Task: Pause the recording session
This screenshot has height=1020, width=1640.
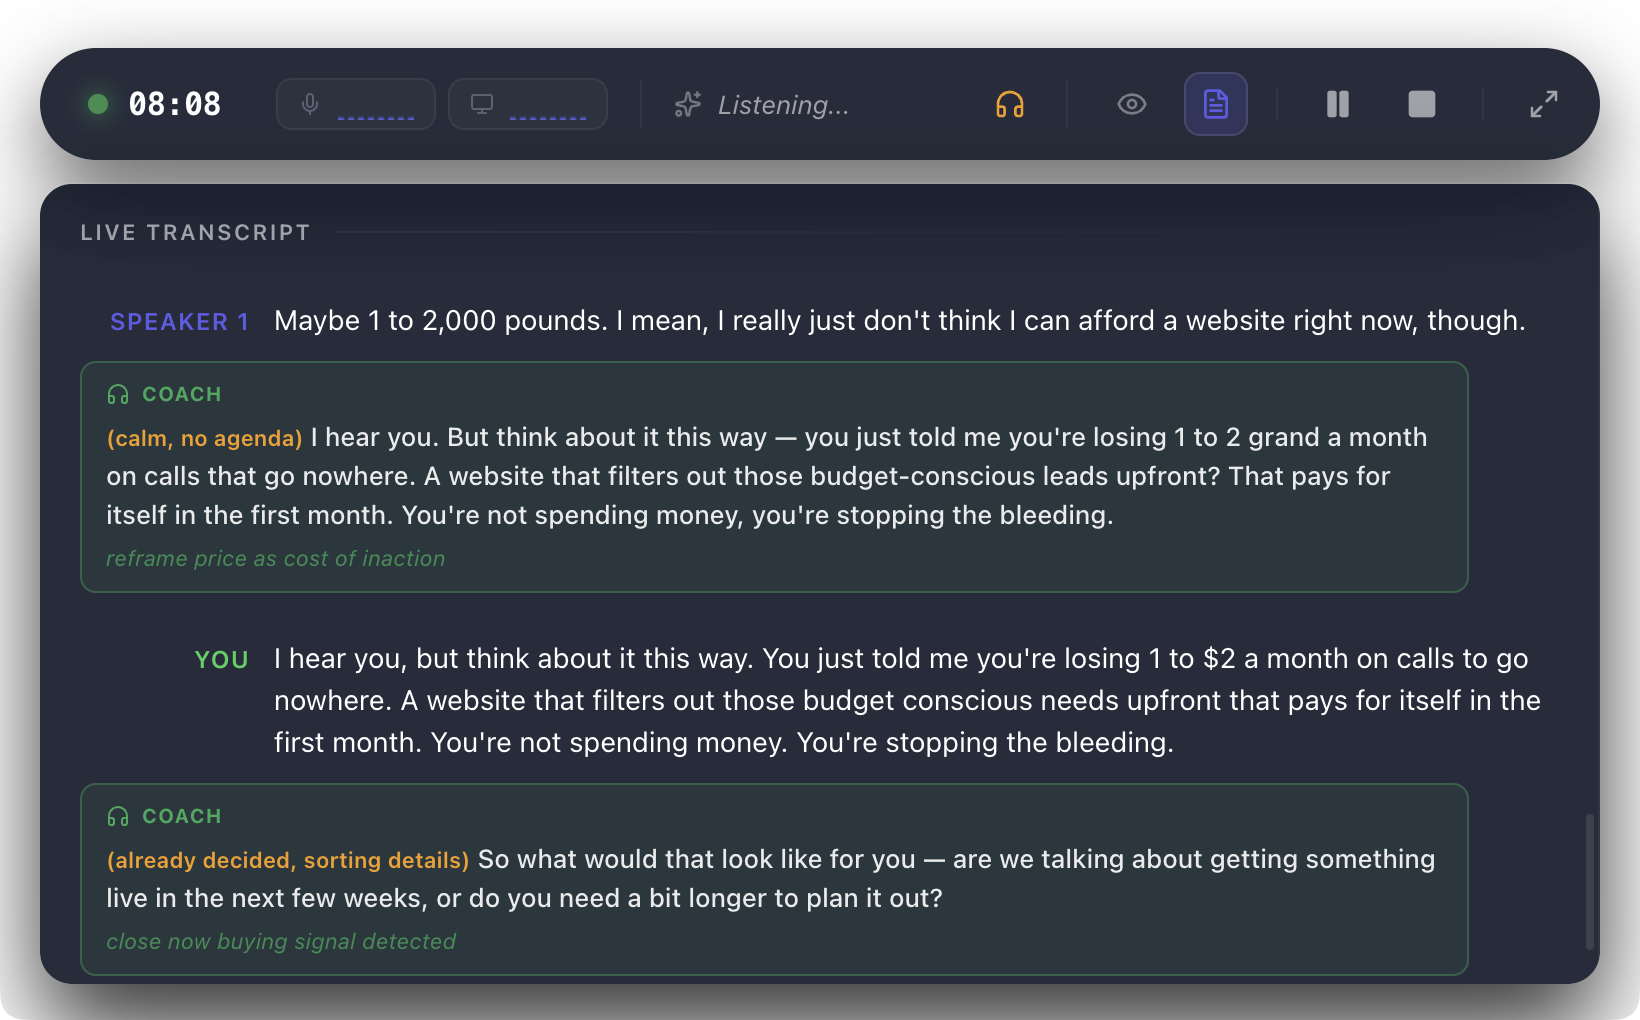Action: 1337,104
